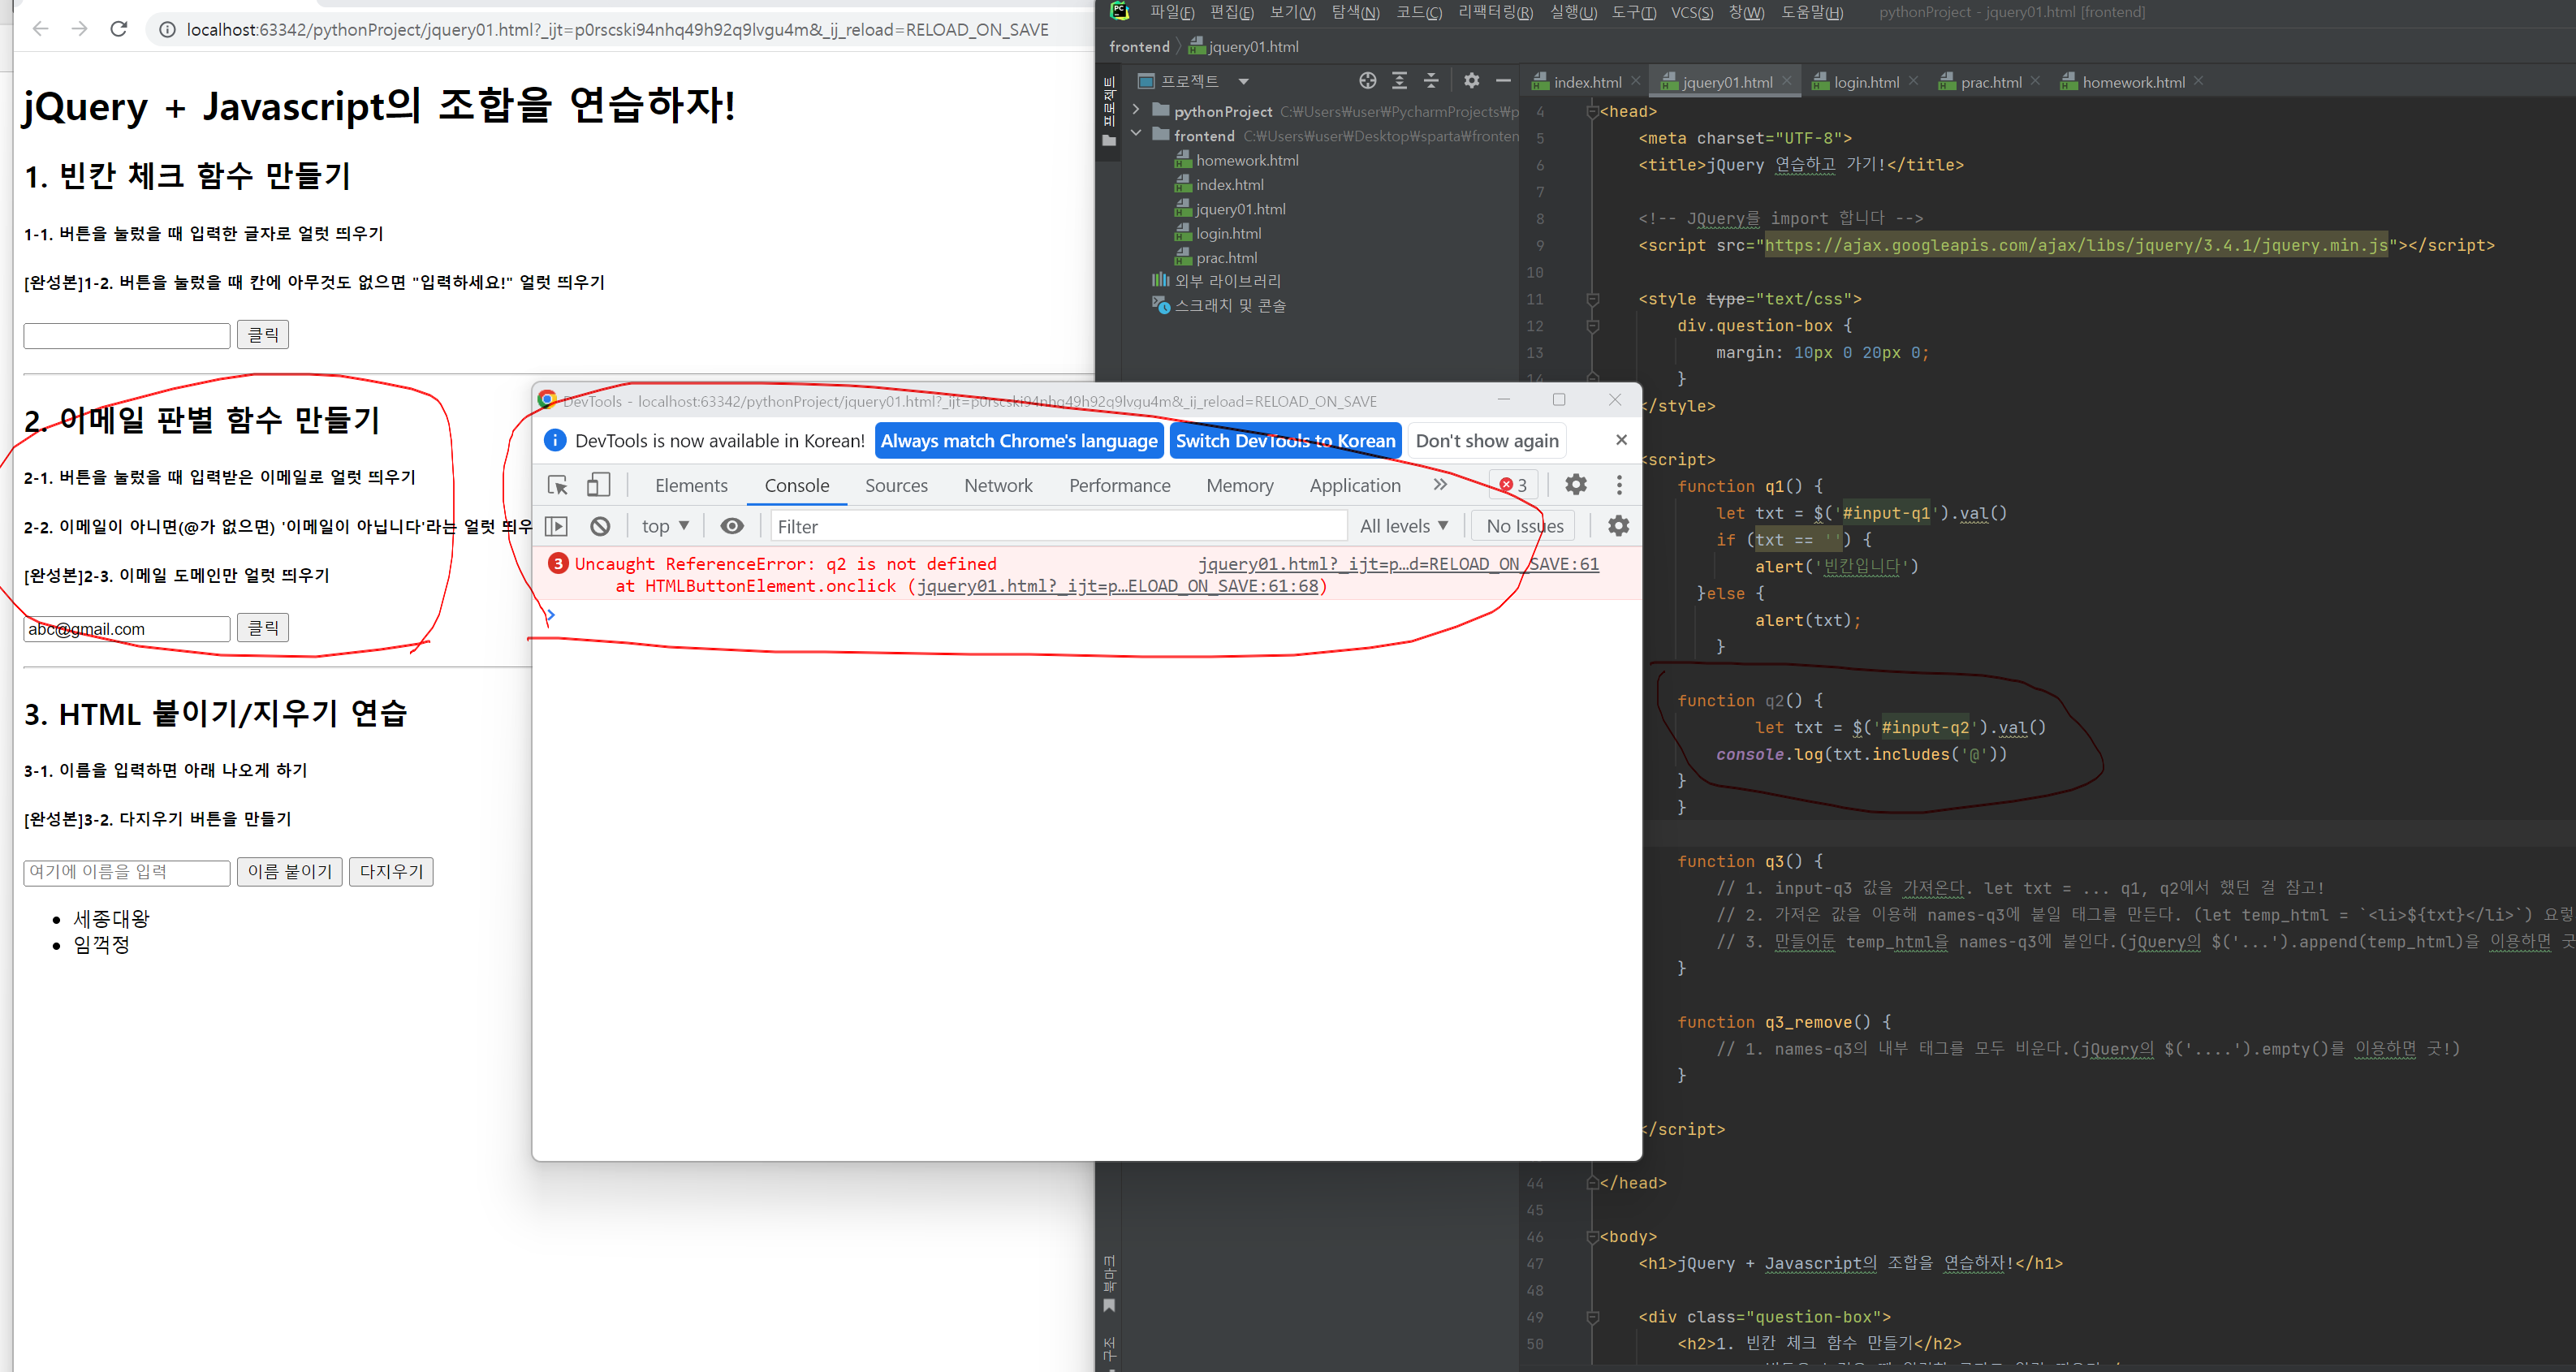Click the red error count badge in DevTools
Viewport: 2576px width, 1372px height.
(1514, 485)
